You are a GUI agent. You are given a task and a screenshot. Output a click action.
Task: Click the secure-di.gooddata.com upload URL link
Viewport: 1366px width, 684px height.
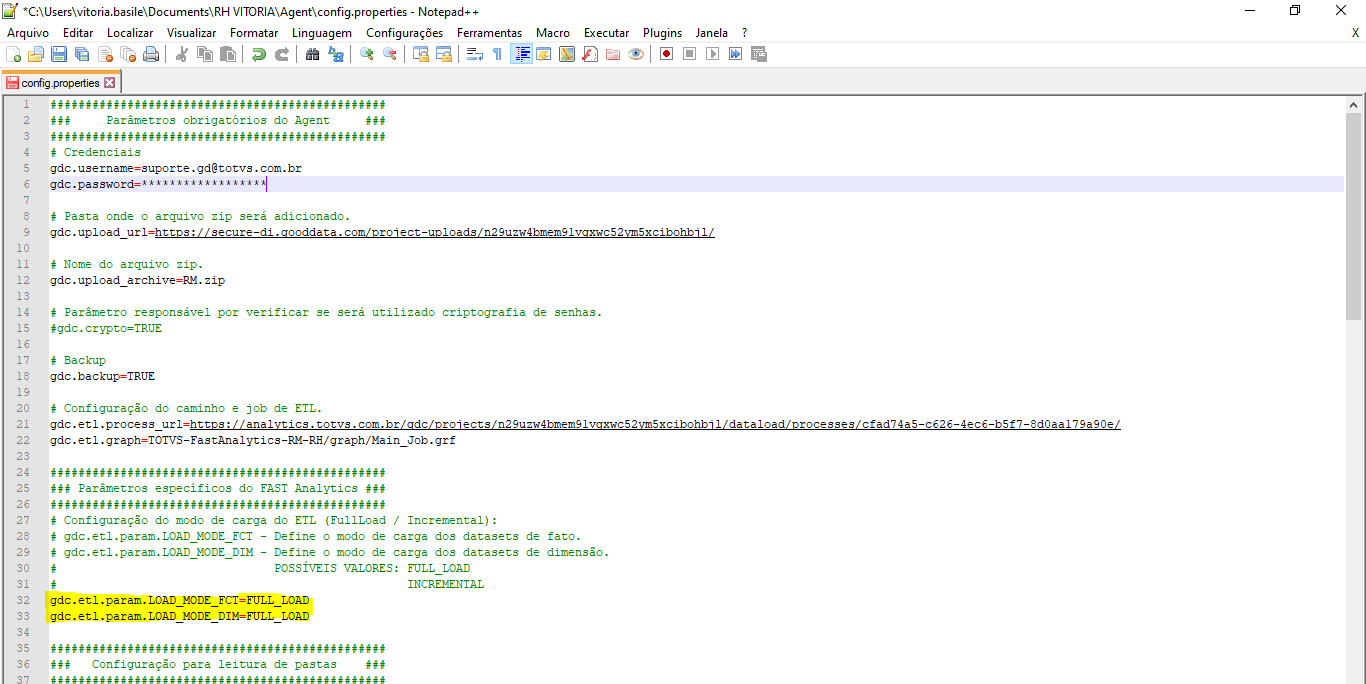[434, 232]
